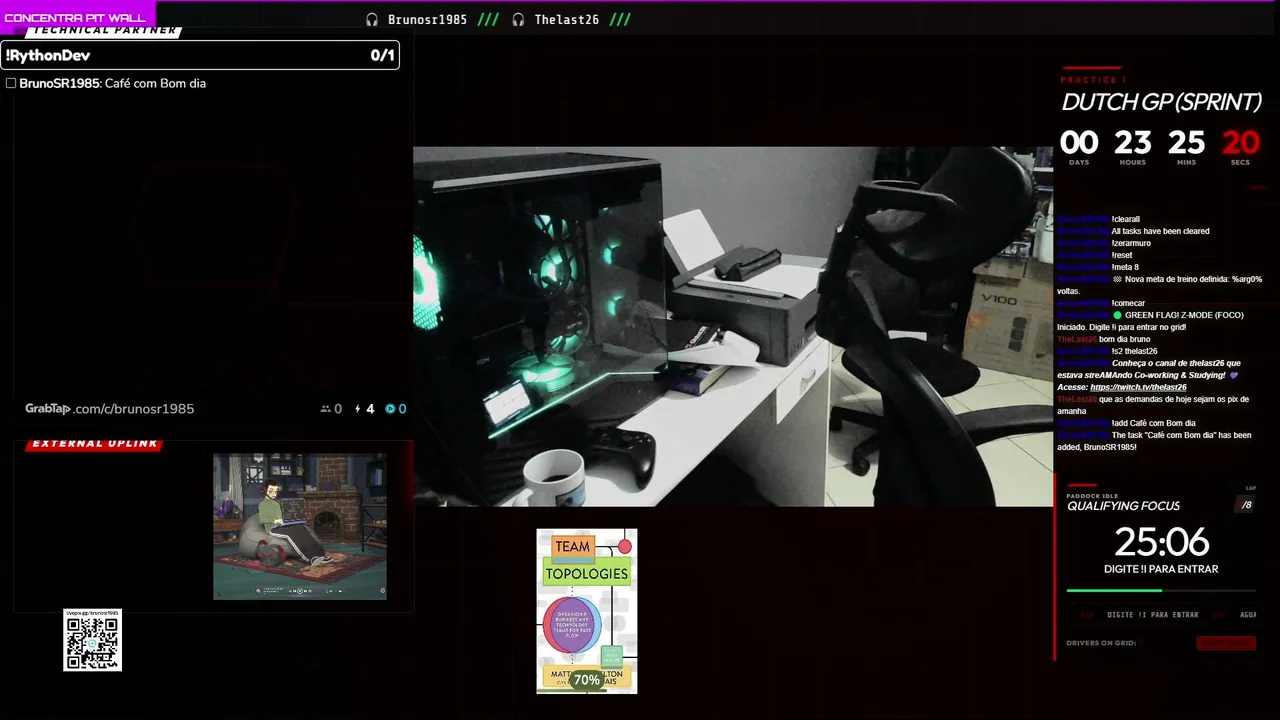
Task: Click the QR code image
Action: click(x=92, y=644)
